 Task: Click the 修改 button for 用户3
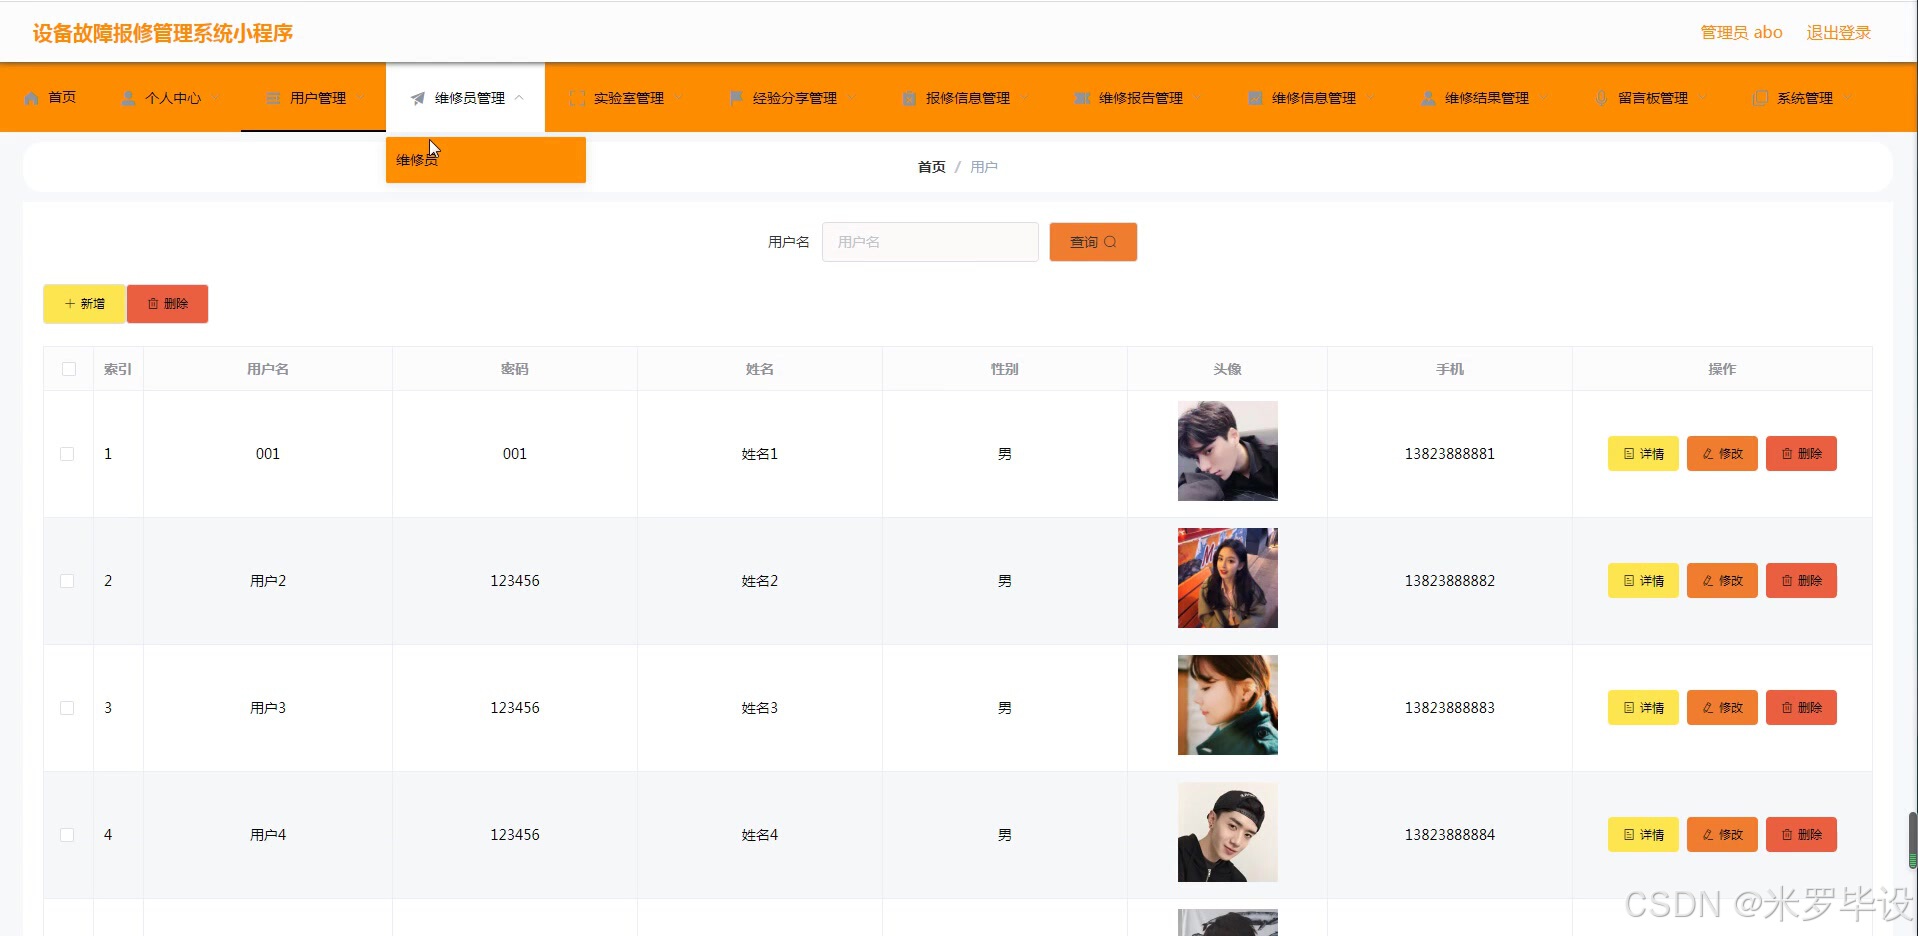click(1722, 708)
